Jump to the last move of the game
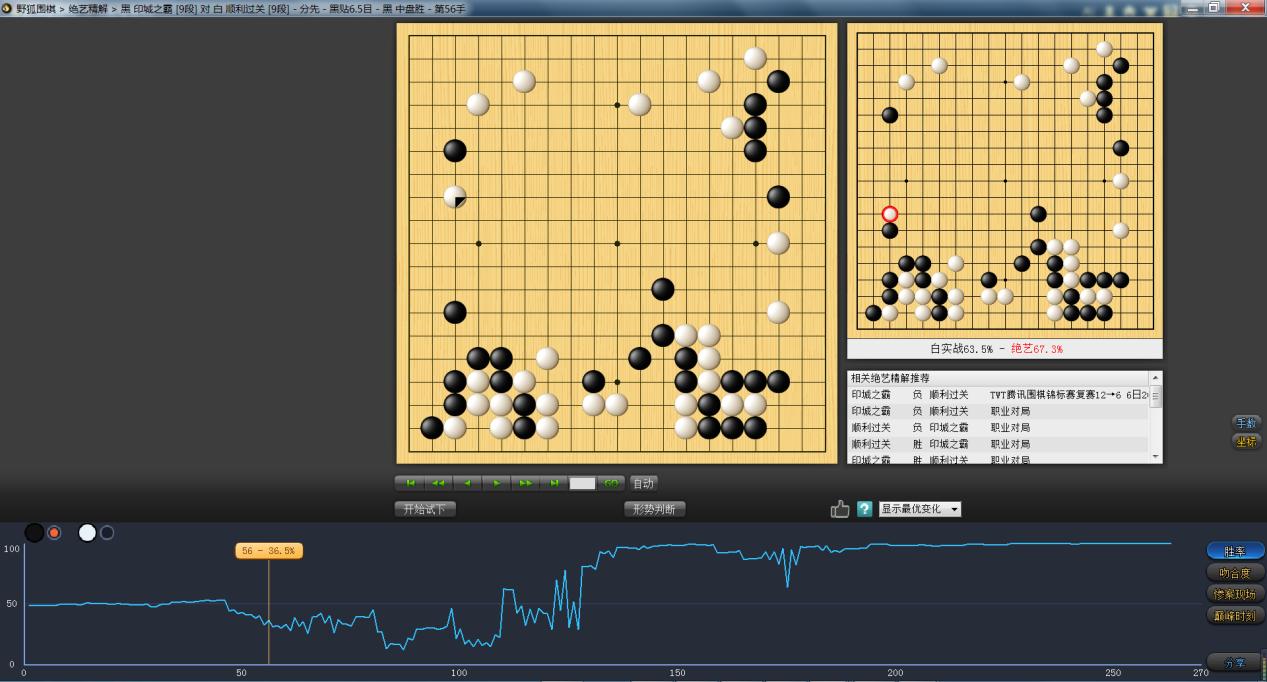The image size is (1267, 682). pyautogui.click(x=554, y=483)
